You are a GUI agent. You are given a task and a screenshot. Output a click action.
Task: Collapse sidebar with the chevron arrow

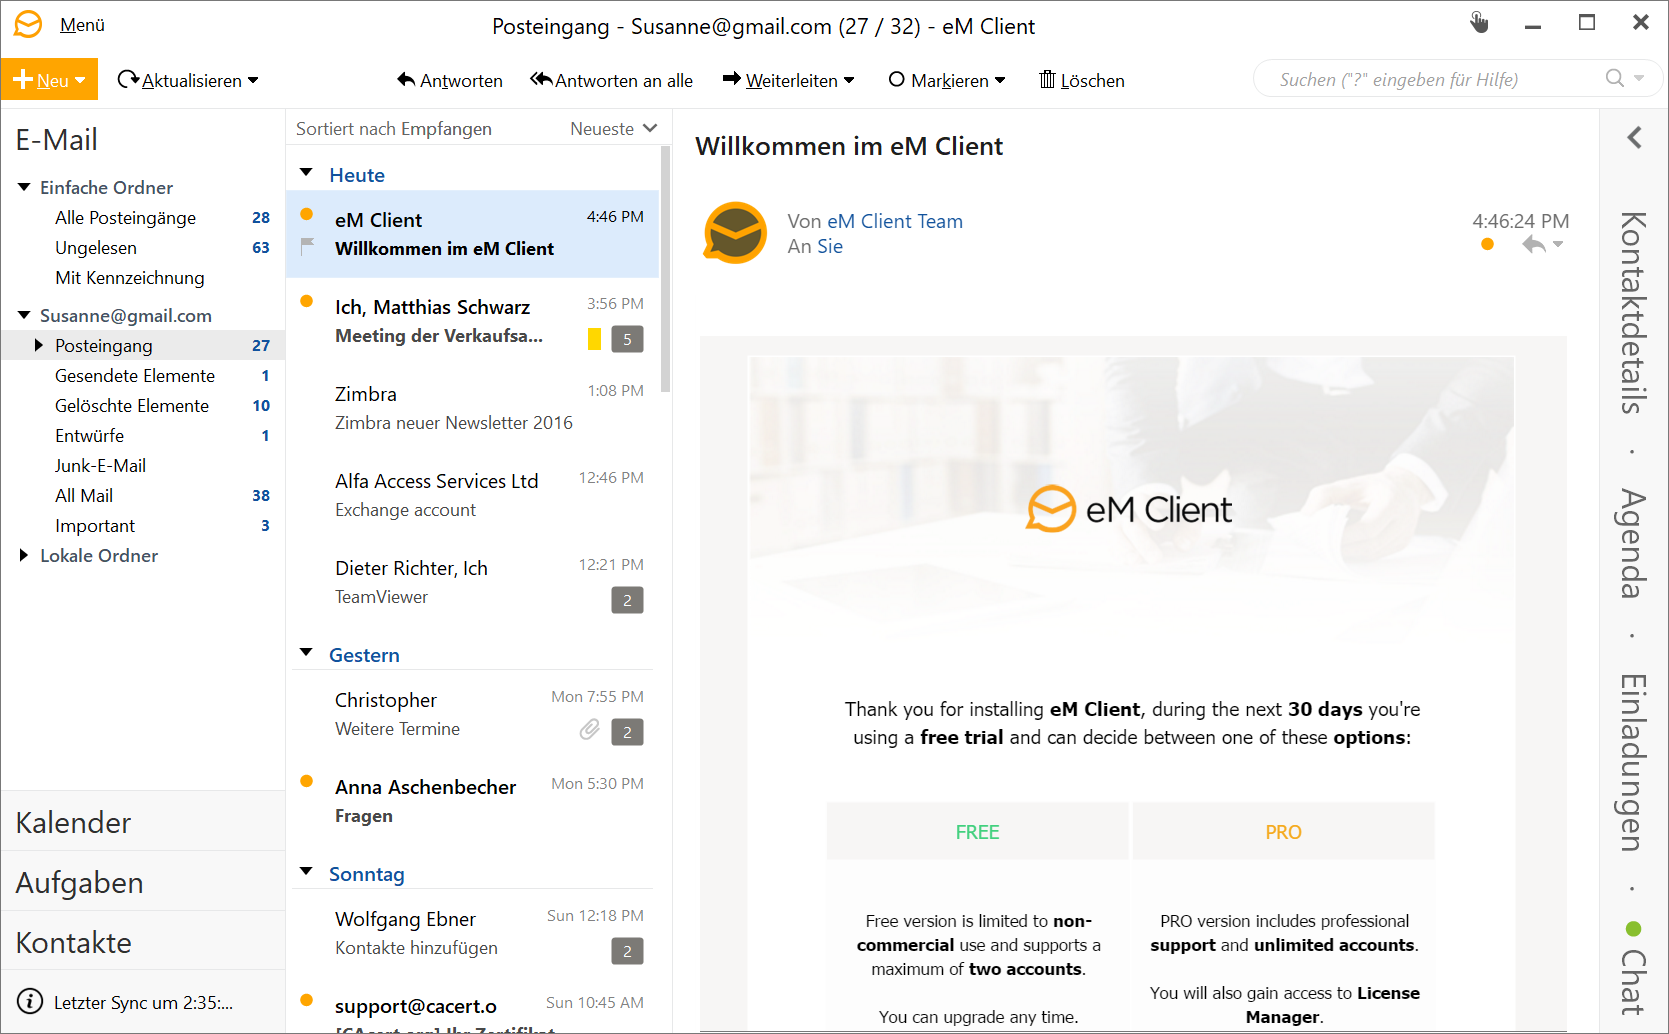(1634, 138)
